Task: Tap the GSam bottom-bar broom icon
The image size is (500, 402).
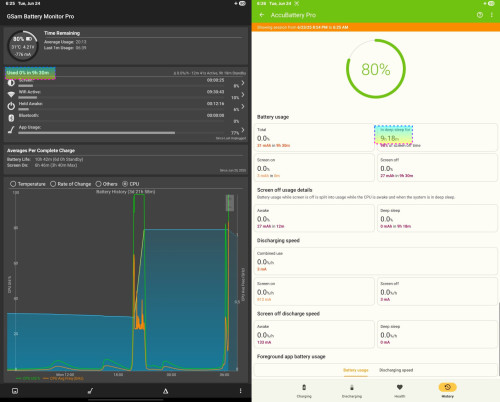Action: pyautogui.click(x=90, y=391)
